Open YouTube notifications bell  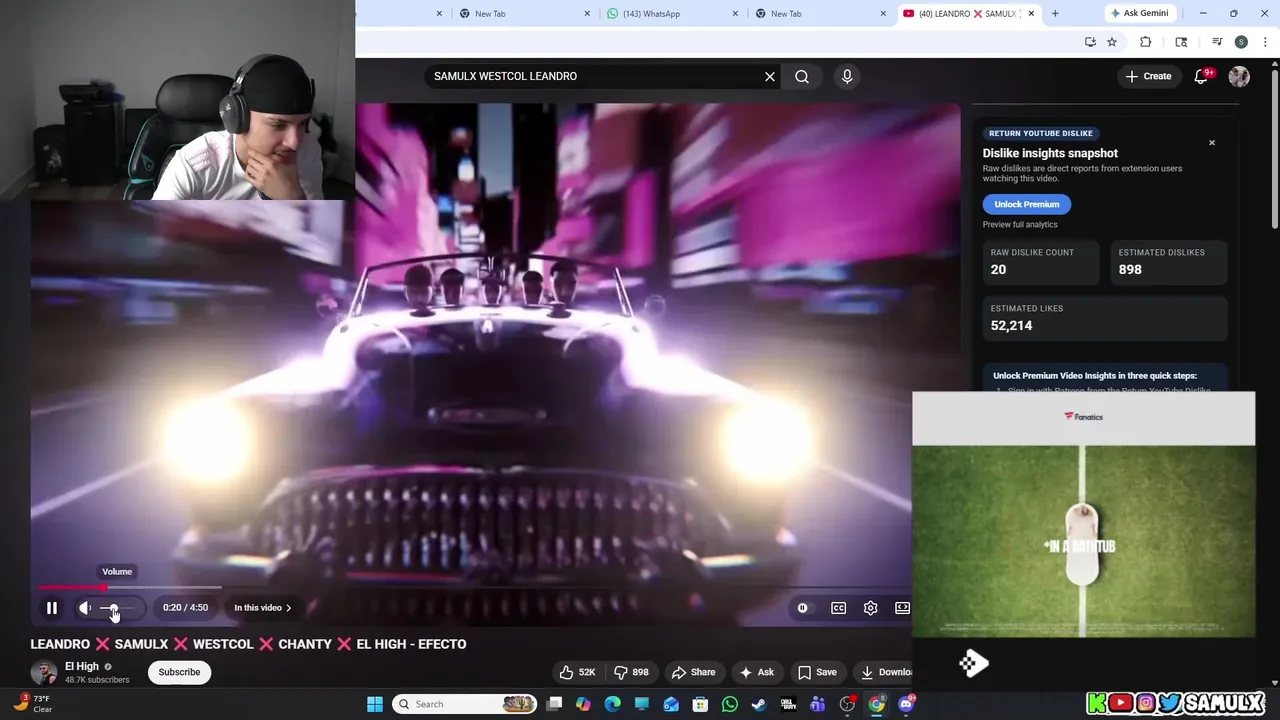coord(1202,76)
